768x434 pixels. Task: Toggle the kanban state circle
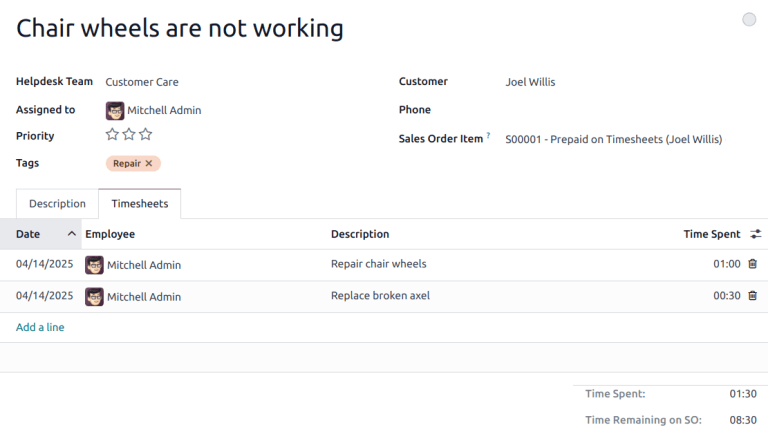(x=749, y=19)
